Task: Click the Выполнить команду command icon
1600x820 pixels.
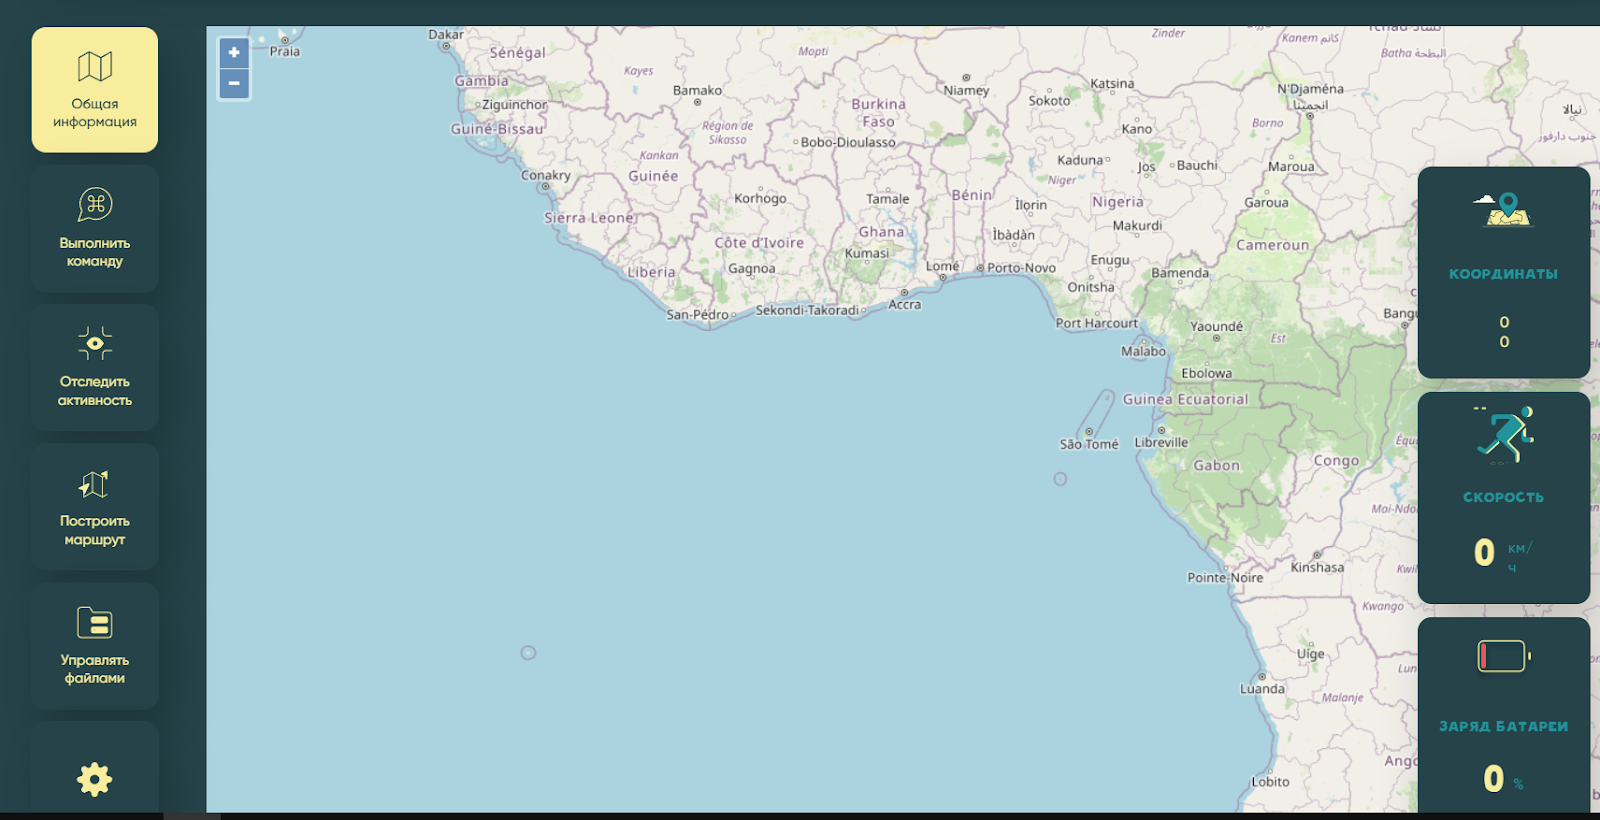Action: [x=95, y=205]
